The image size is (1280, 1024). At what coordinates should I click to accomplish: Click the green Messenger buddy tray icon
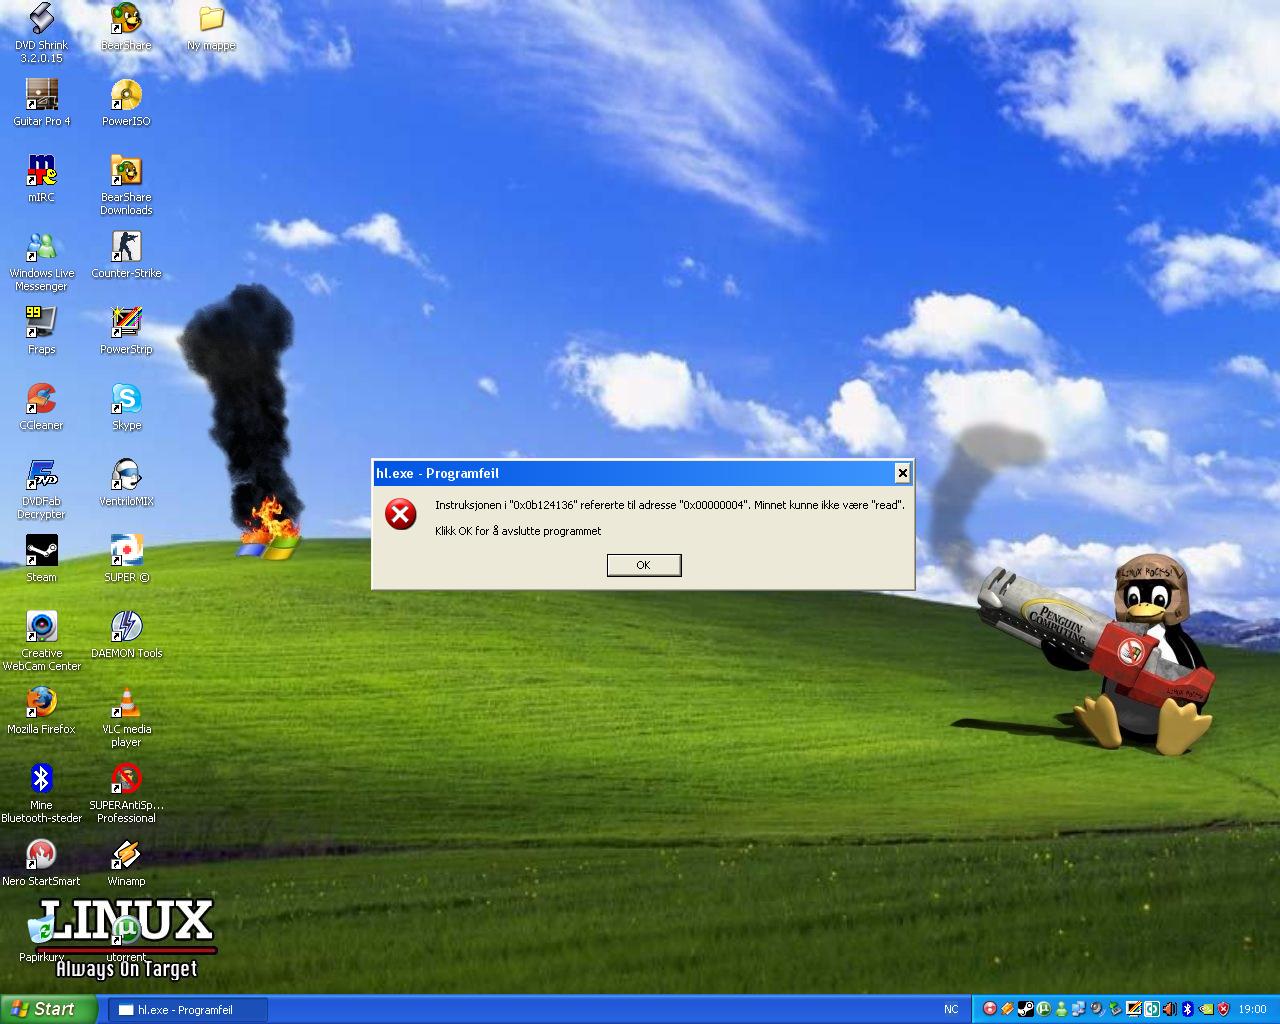[1061, 1009]
